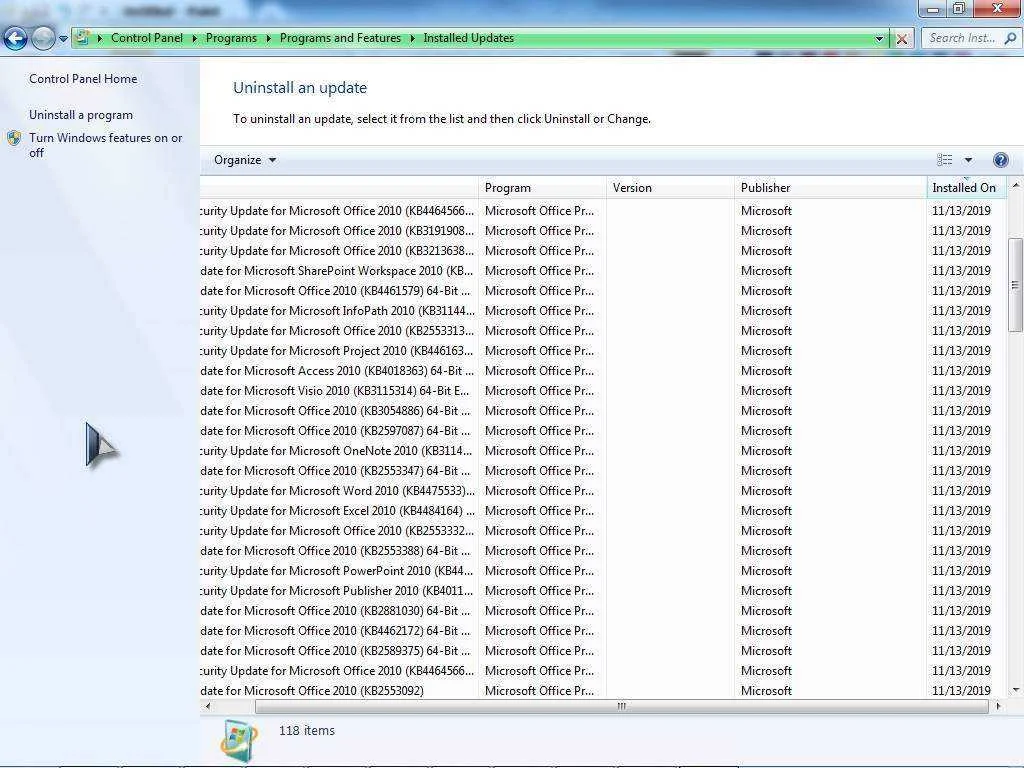This screenshot has height=768, width=1024.
Task: Select Security Update for Microsoft InfoPath 2010
Action: [603, 311]
